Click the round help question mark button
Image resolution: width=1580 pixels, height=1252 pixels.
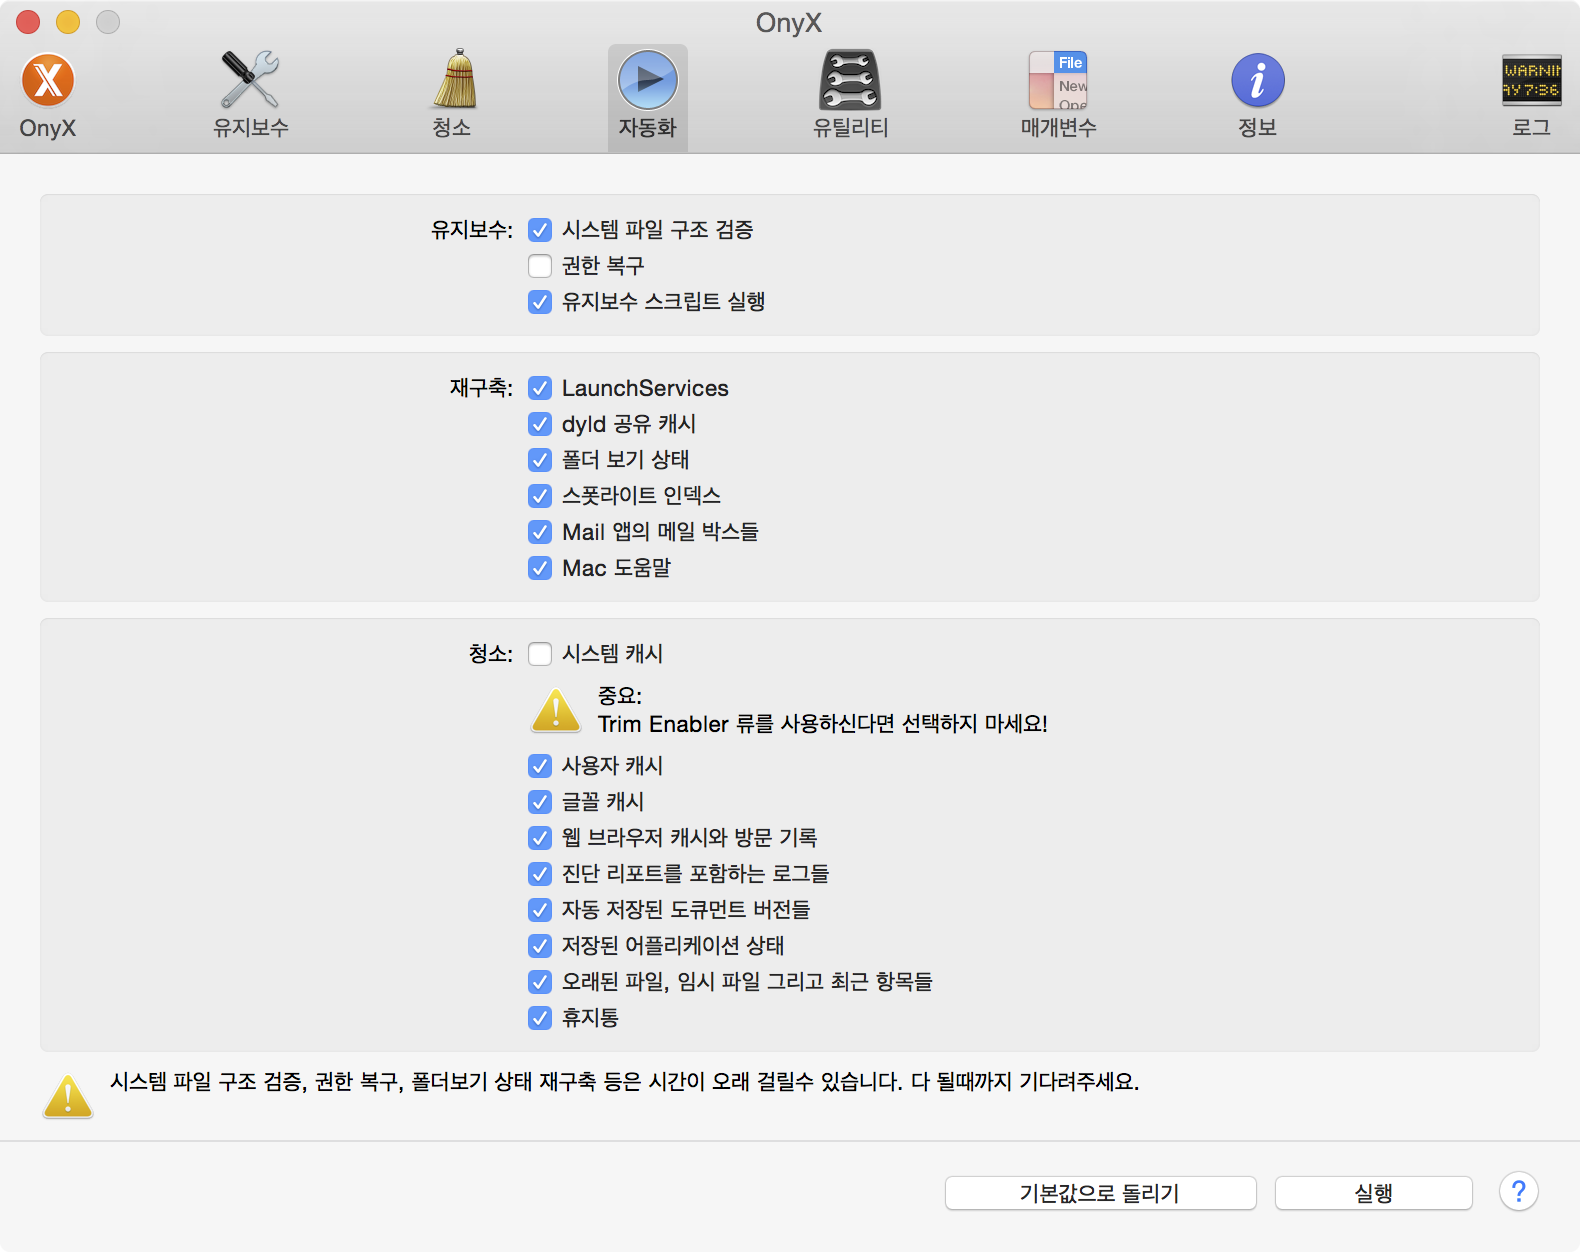(1518, 1192)
